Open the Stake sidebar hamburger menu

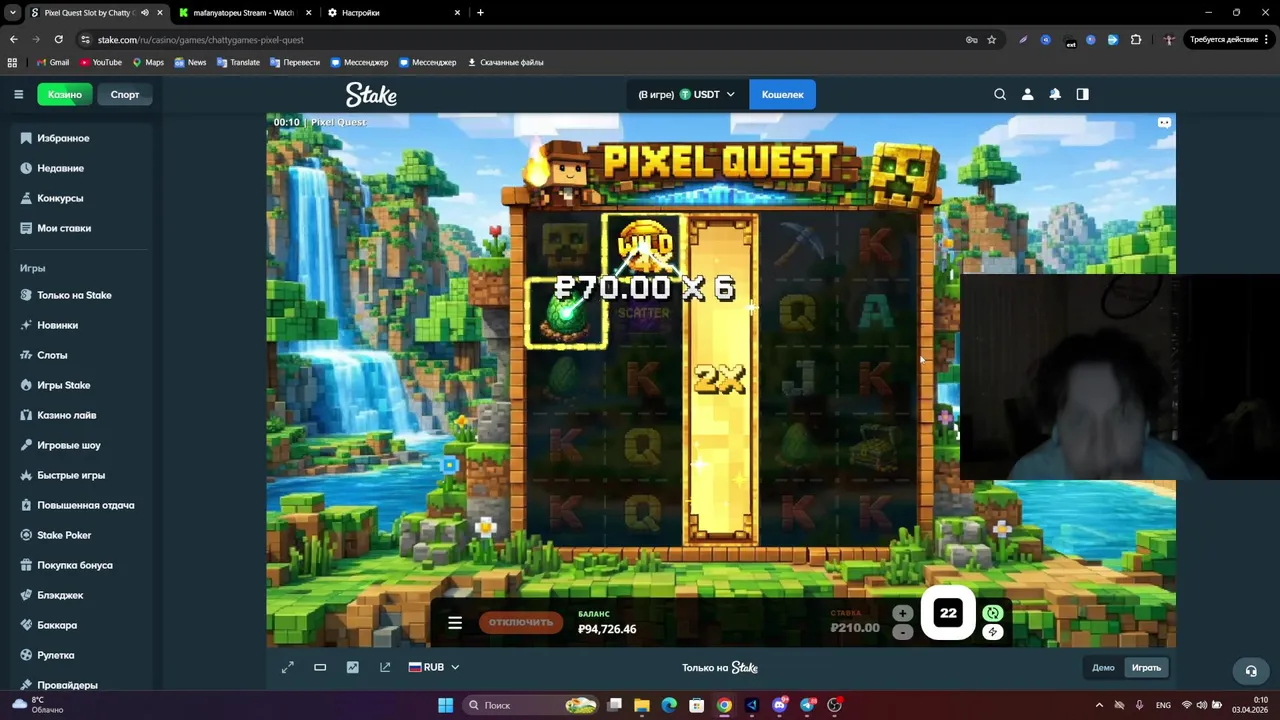18,94
